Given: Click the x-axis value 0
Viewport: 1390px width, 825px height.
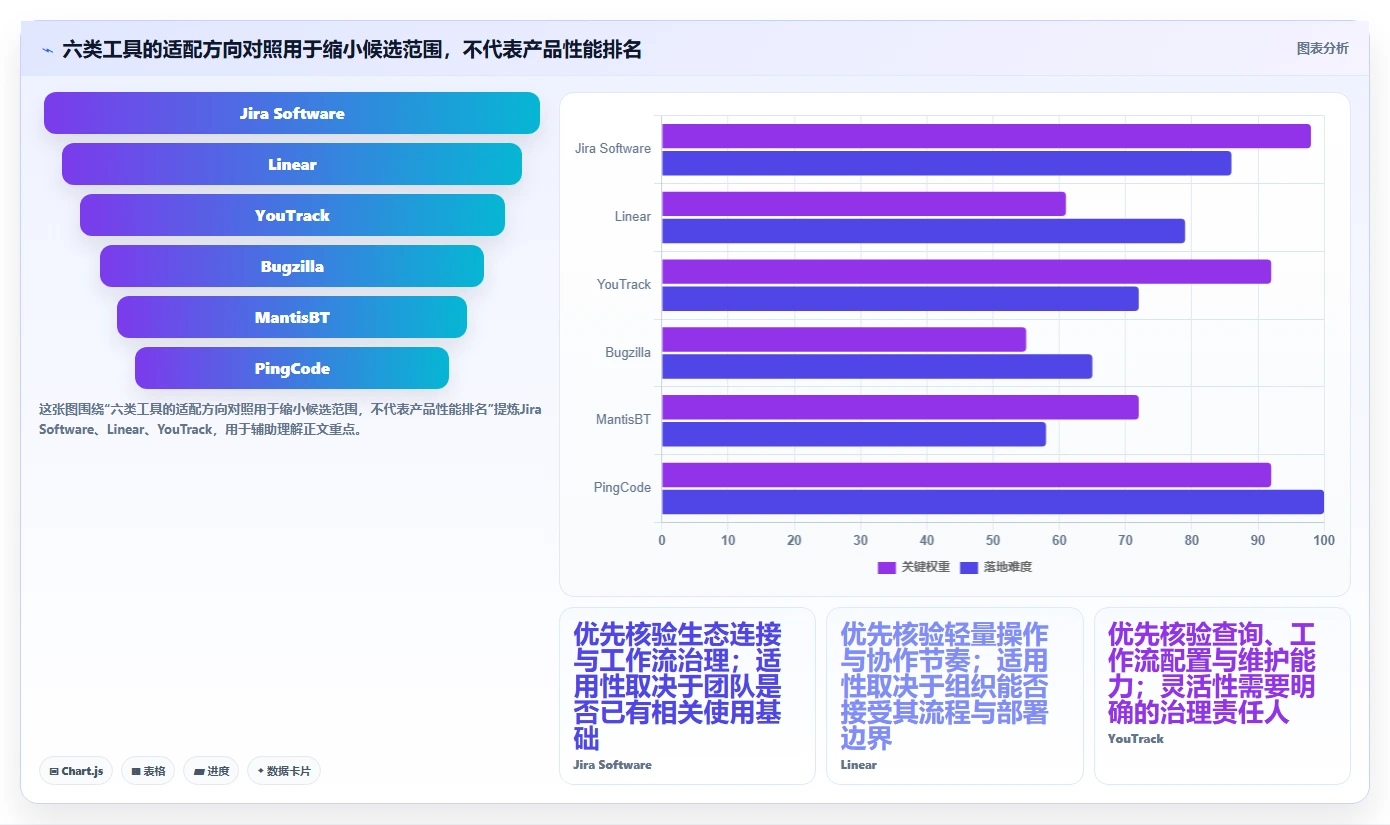Looking at the screenshot, I should [662, 540].
